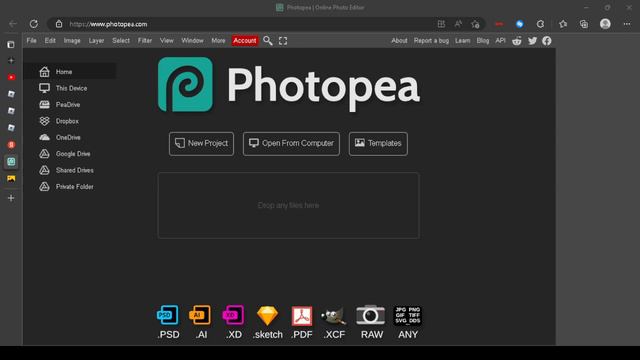Open the More menu
Screen dimensions: 640x360
point(218,40)
